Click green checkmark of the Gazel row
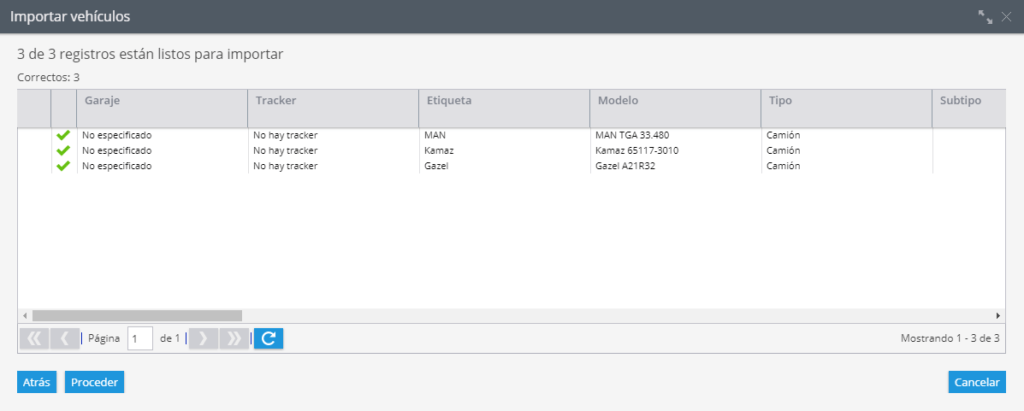 (63, 166)
